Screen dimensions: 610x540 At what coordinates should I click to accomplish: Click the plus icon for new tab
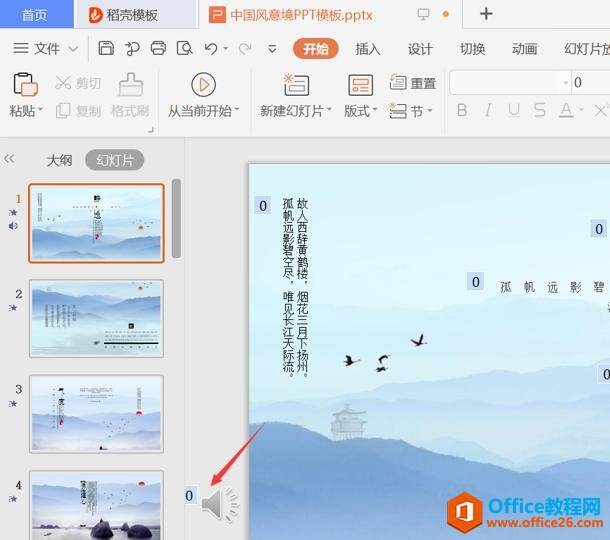tap(486, 14)
